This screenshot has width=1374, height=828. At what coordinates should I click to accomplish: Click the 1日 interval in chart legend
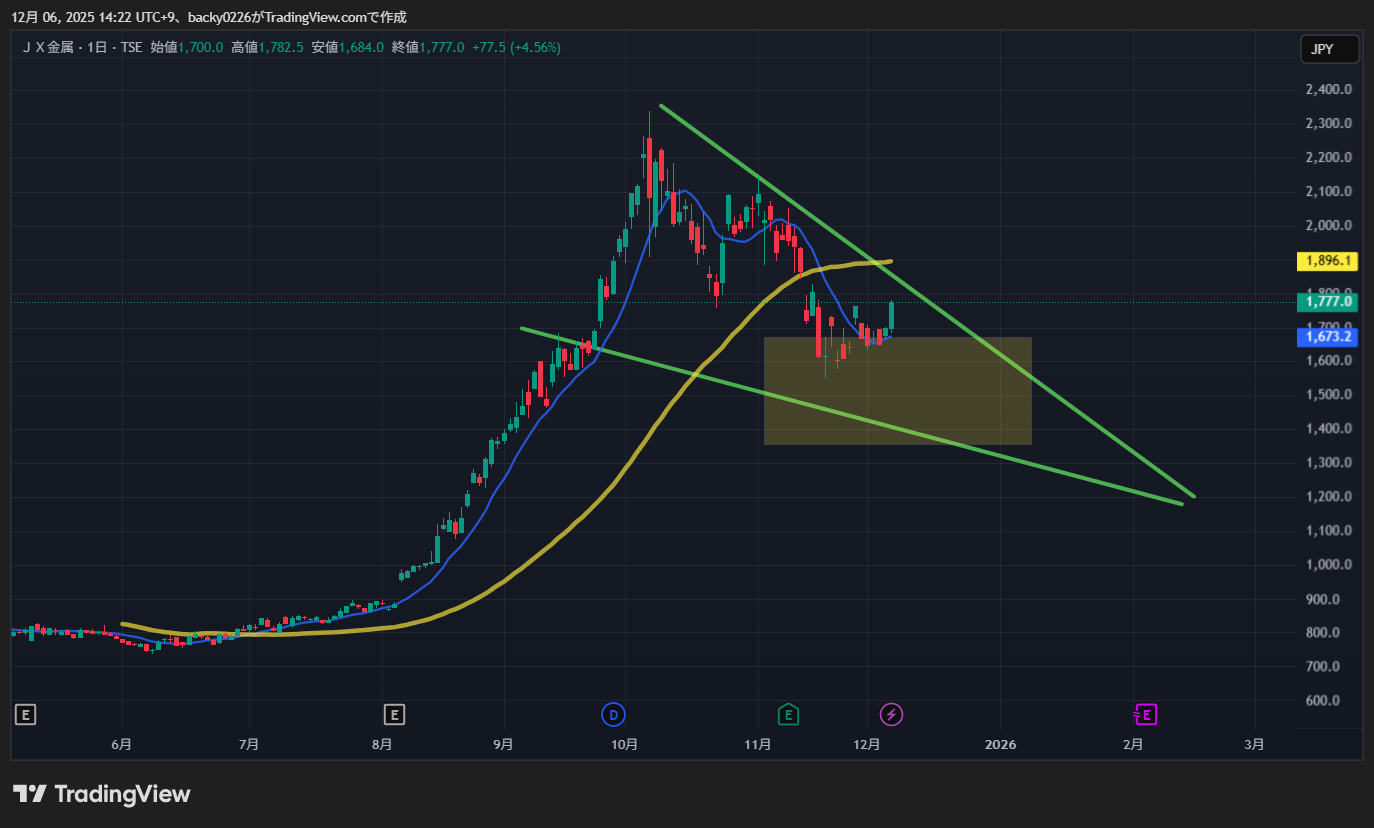pos(100,47)
